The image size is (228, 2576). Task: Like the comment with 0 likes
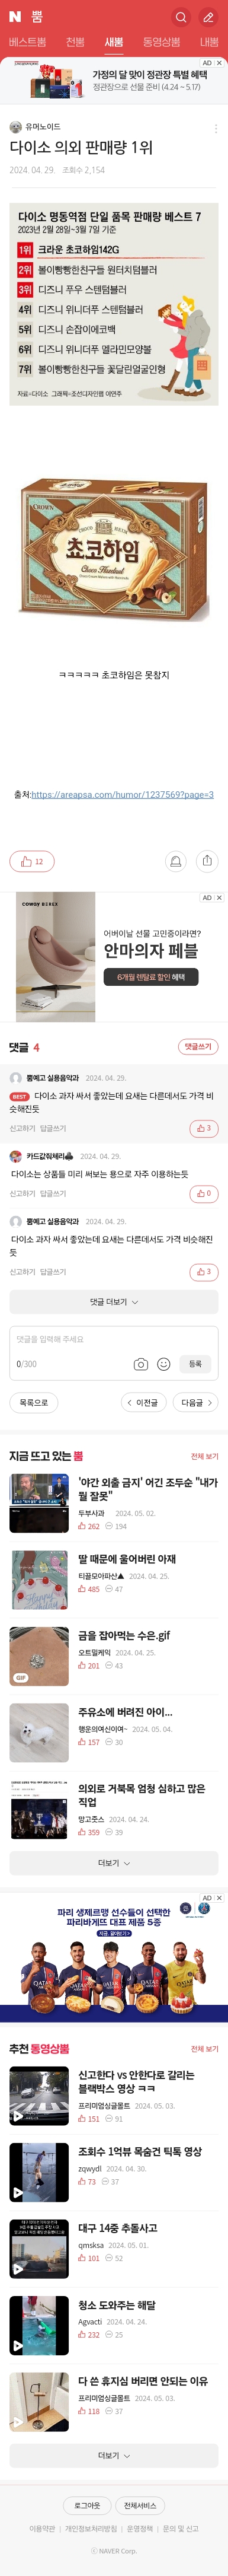click(x=204, y=1193)
